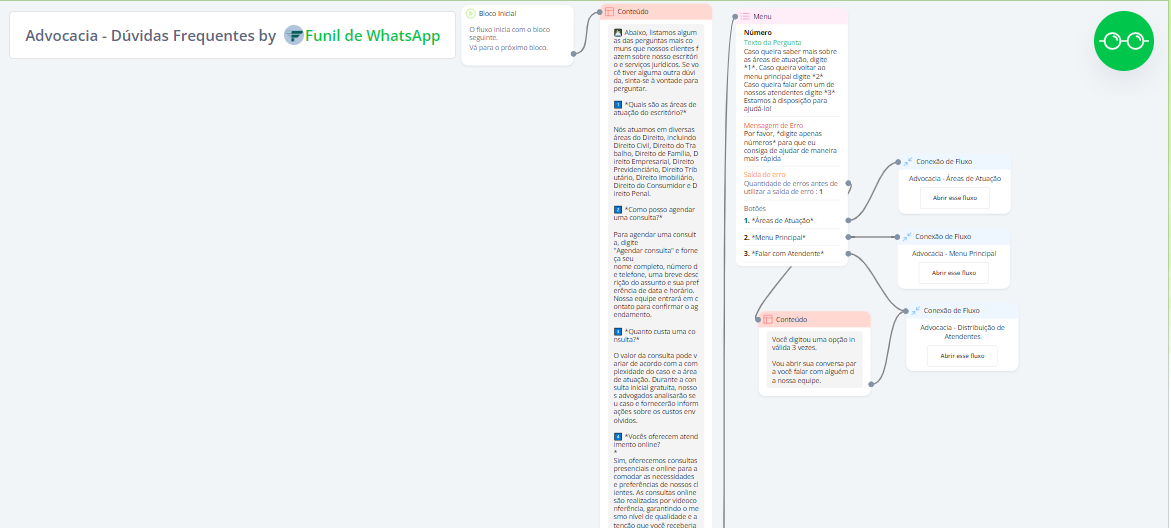Select the Menu block header

[x=792, y=16]
